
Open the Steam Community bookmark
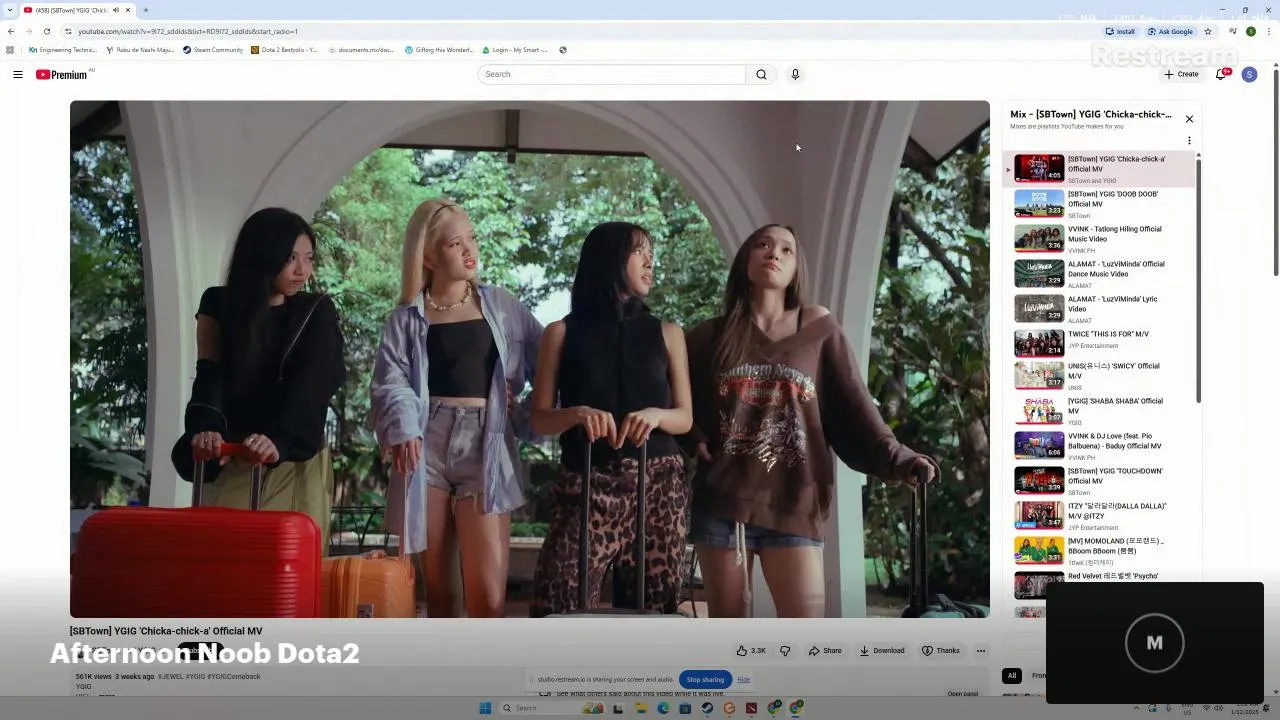tap(213, 50)
